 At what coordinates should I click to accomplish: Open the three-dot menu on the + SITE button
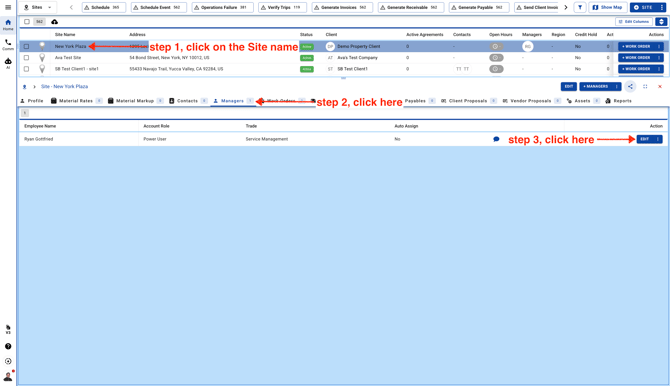coord(661,7)
